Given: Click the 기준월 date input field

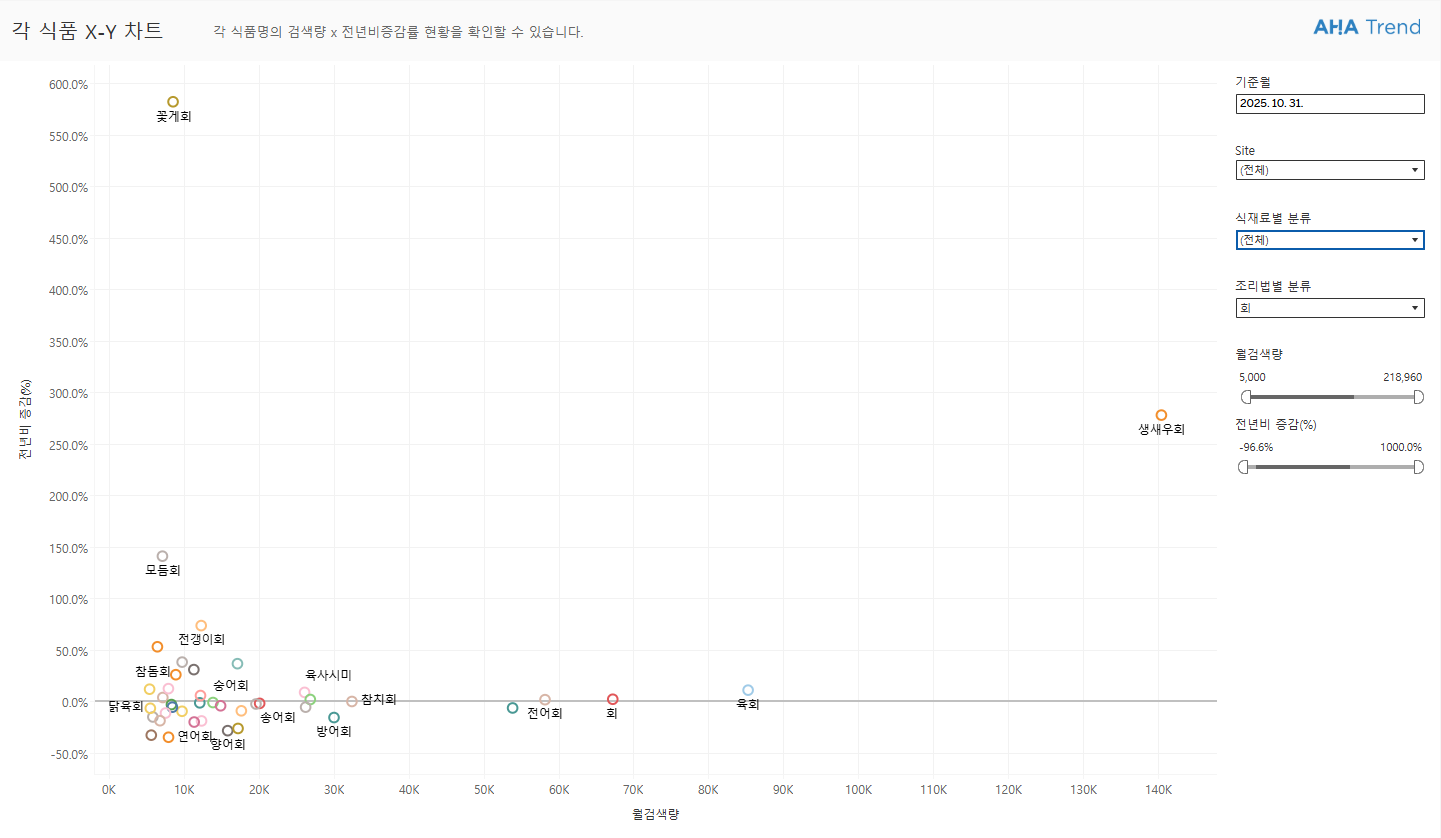Looking at the screenshot, I should tap(1329, 103).
